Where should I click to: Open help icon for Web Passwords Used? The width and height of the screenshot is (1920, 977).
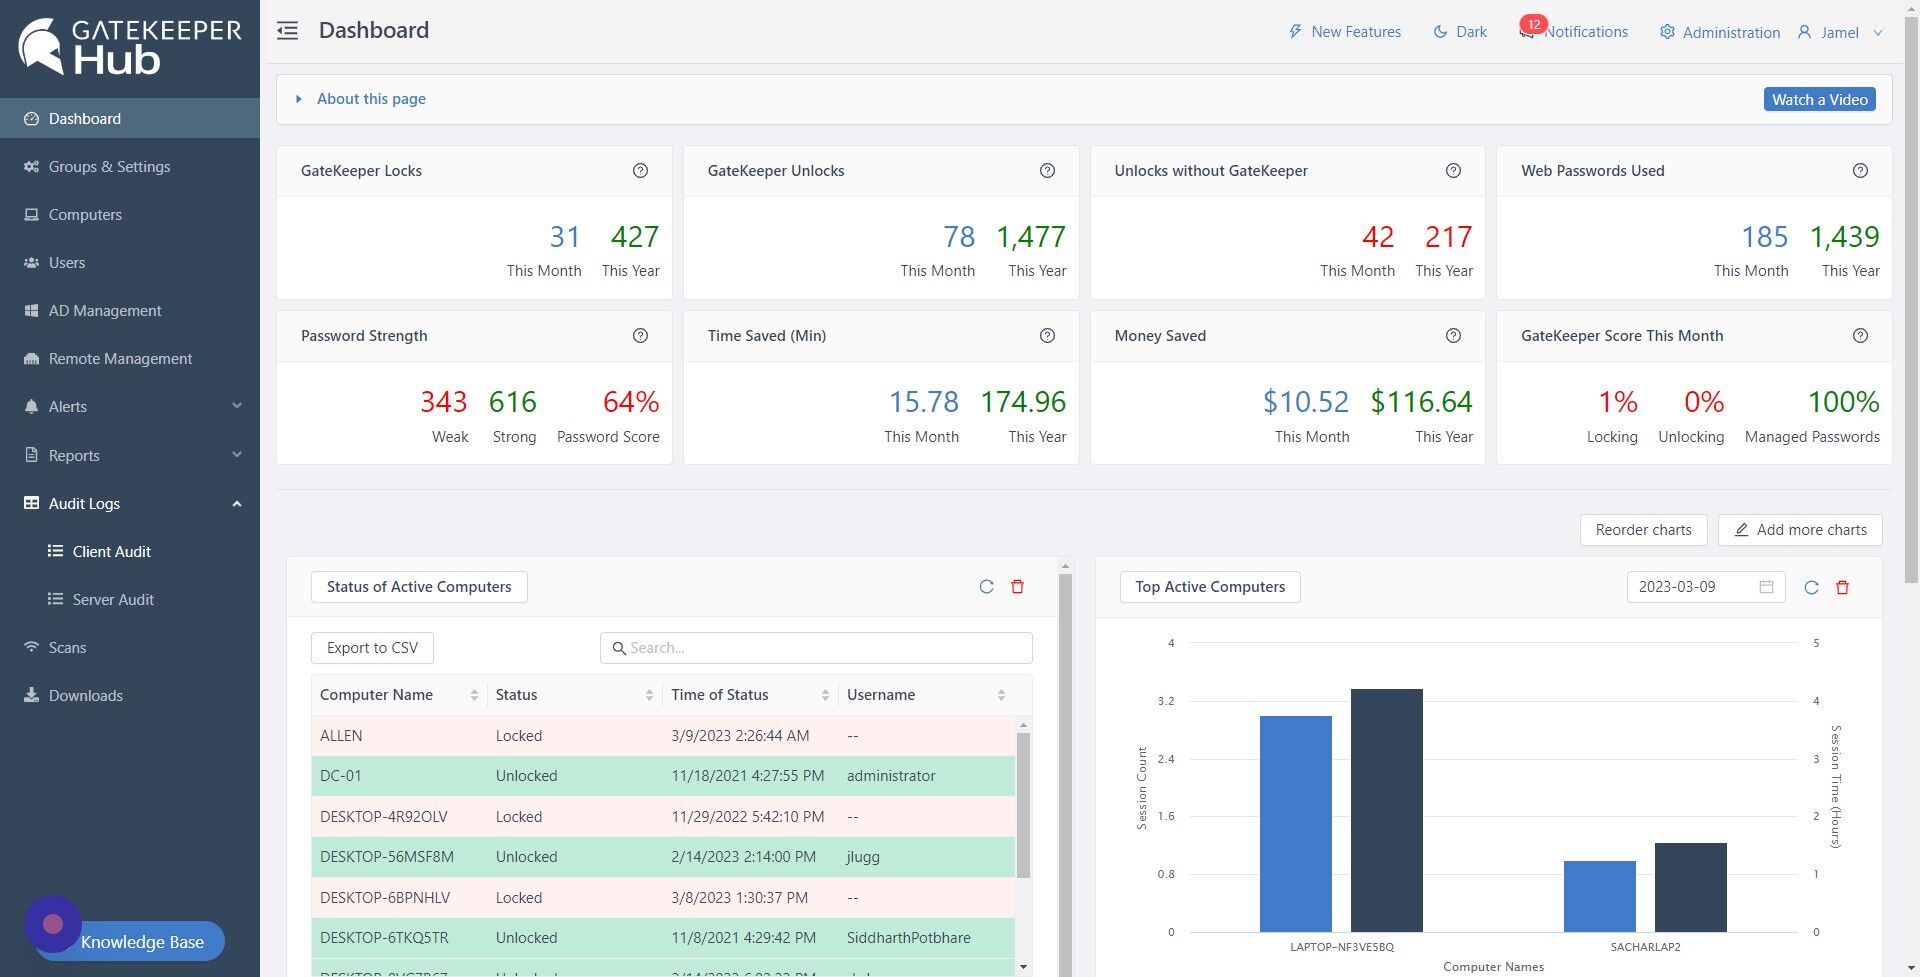pyautogui.click(x=1860, y=171)
